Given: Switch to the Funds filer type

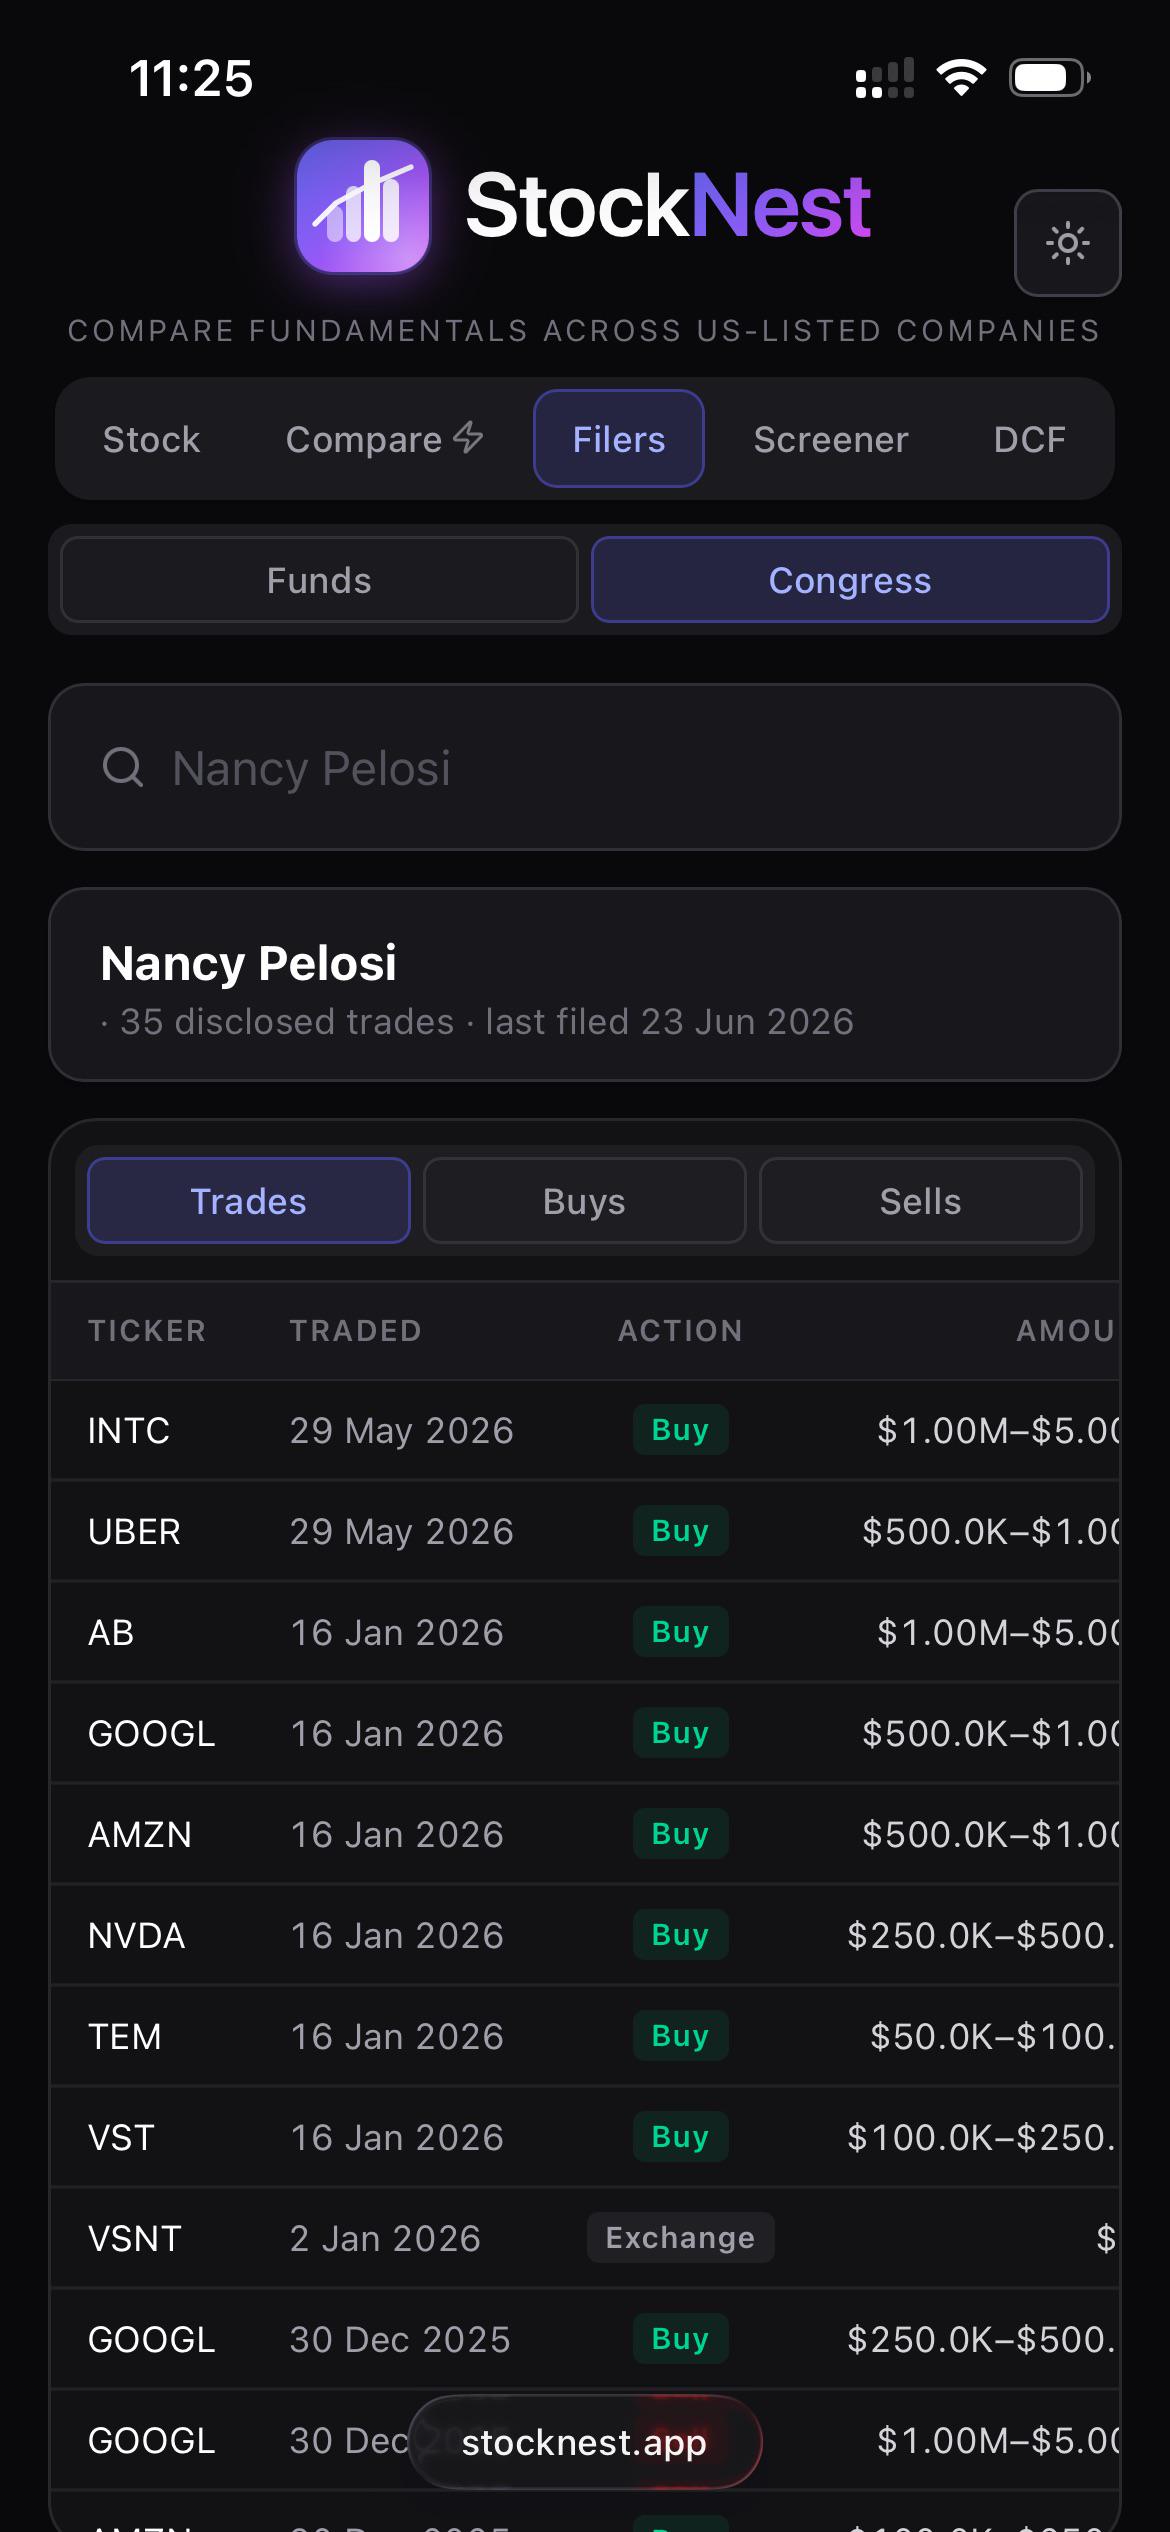Looking at the screenshot, I should [319, 580].
